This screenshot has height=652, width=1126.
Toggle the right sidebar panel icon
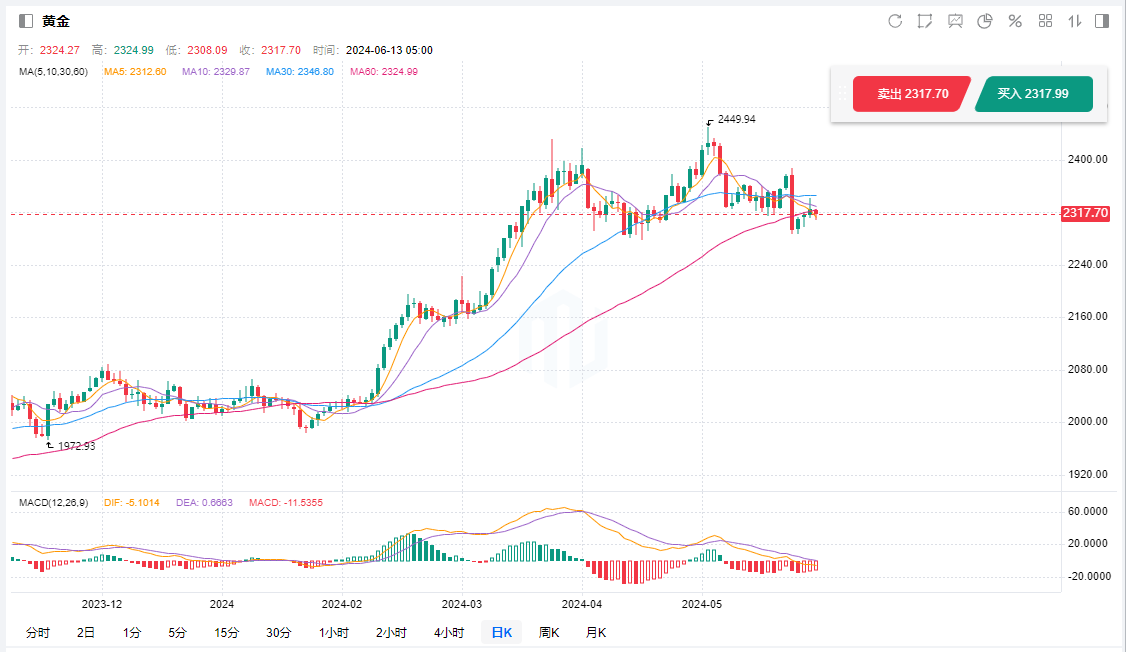pyautogui.click(x=1102, y=21)
